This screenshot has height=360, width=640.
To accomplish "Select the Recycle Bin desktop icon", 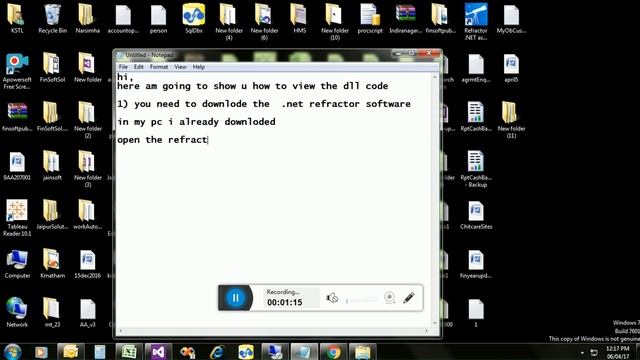I will coord(53,19).
